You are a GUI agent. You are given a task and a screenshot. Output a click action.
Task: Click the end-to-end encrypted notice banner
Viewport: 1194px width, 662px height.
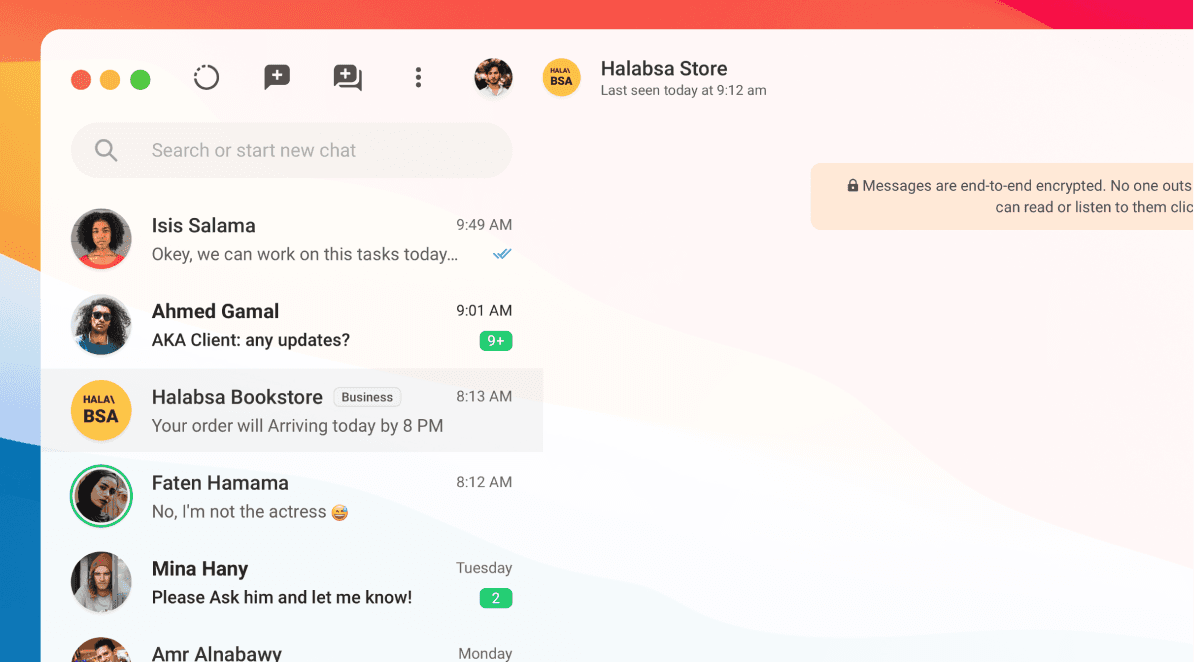pos(1002,196)
